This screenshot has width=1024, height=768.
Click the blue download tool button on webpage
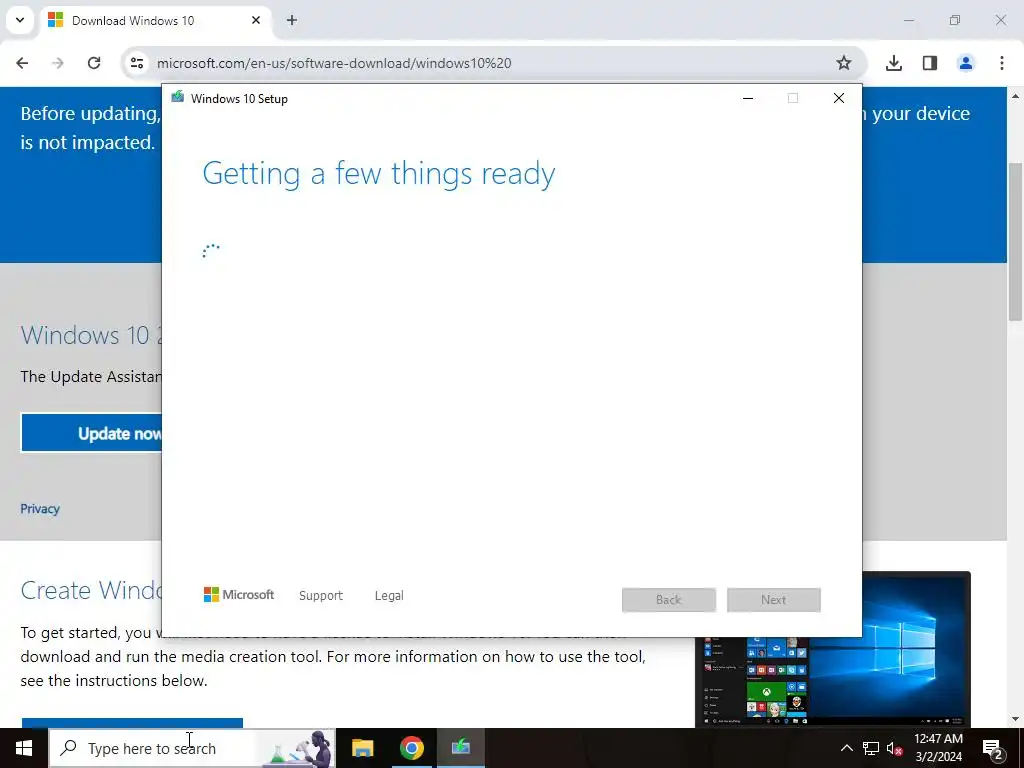pyautogui.click(x=133, y=722)
